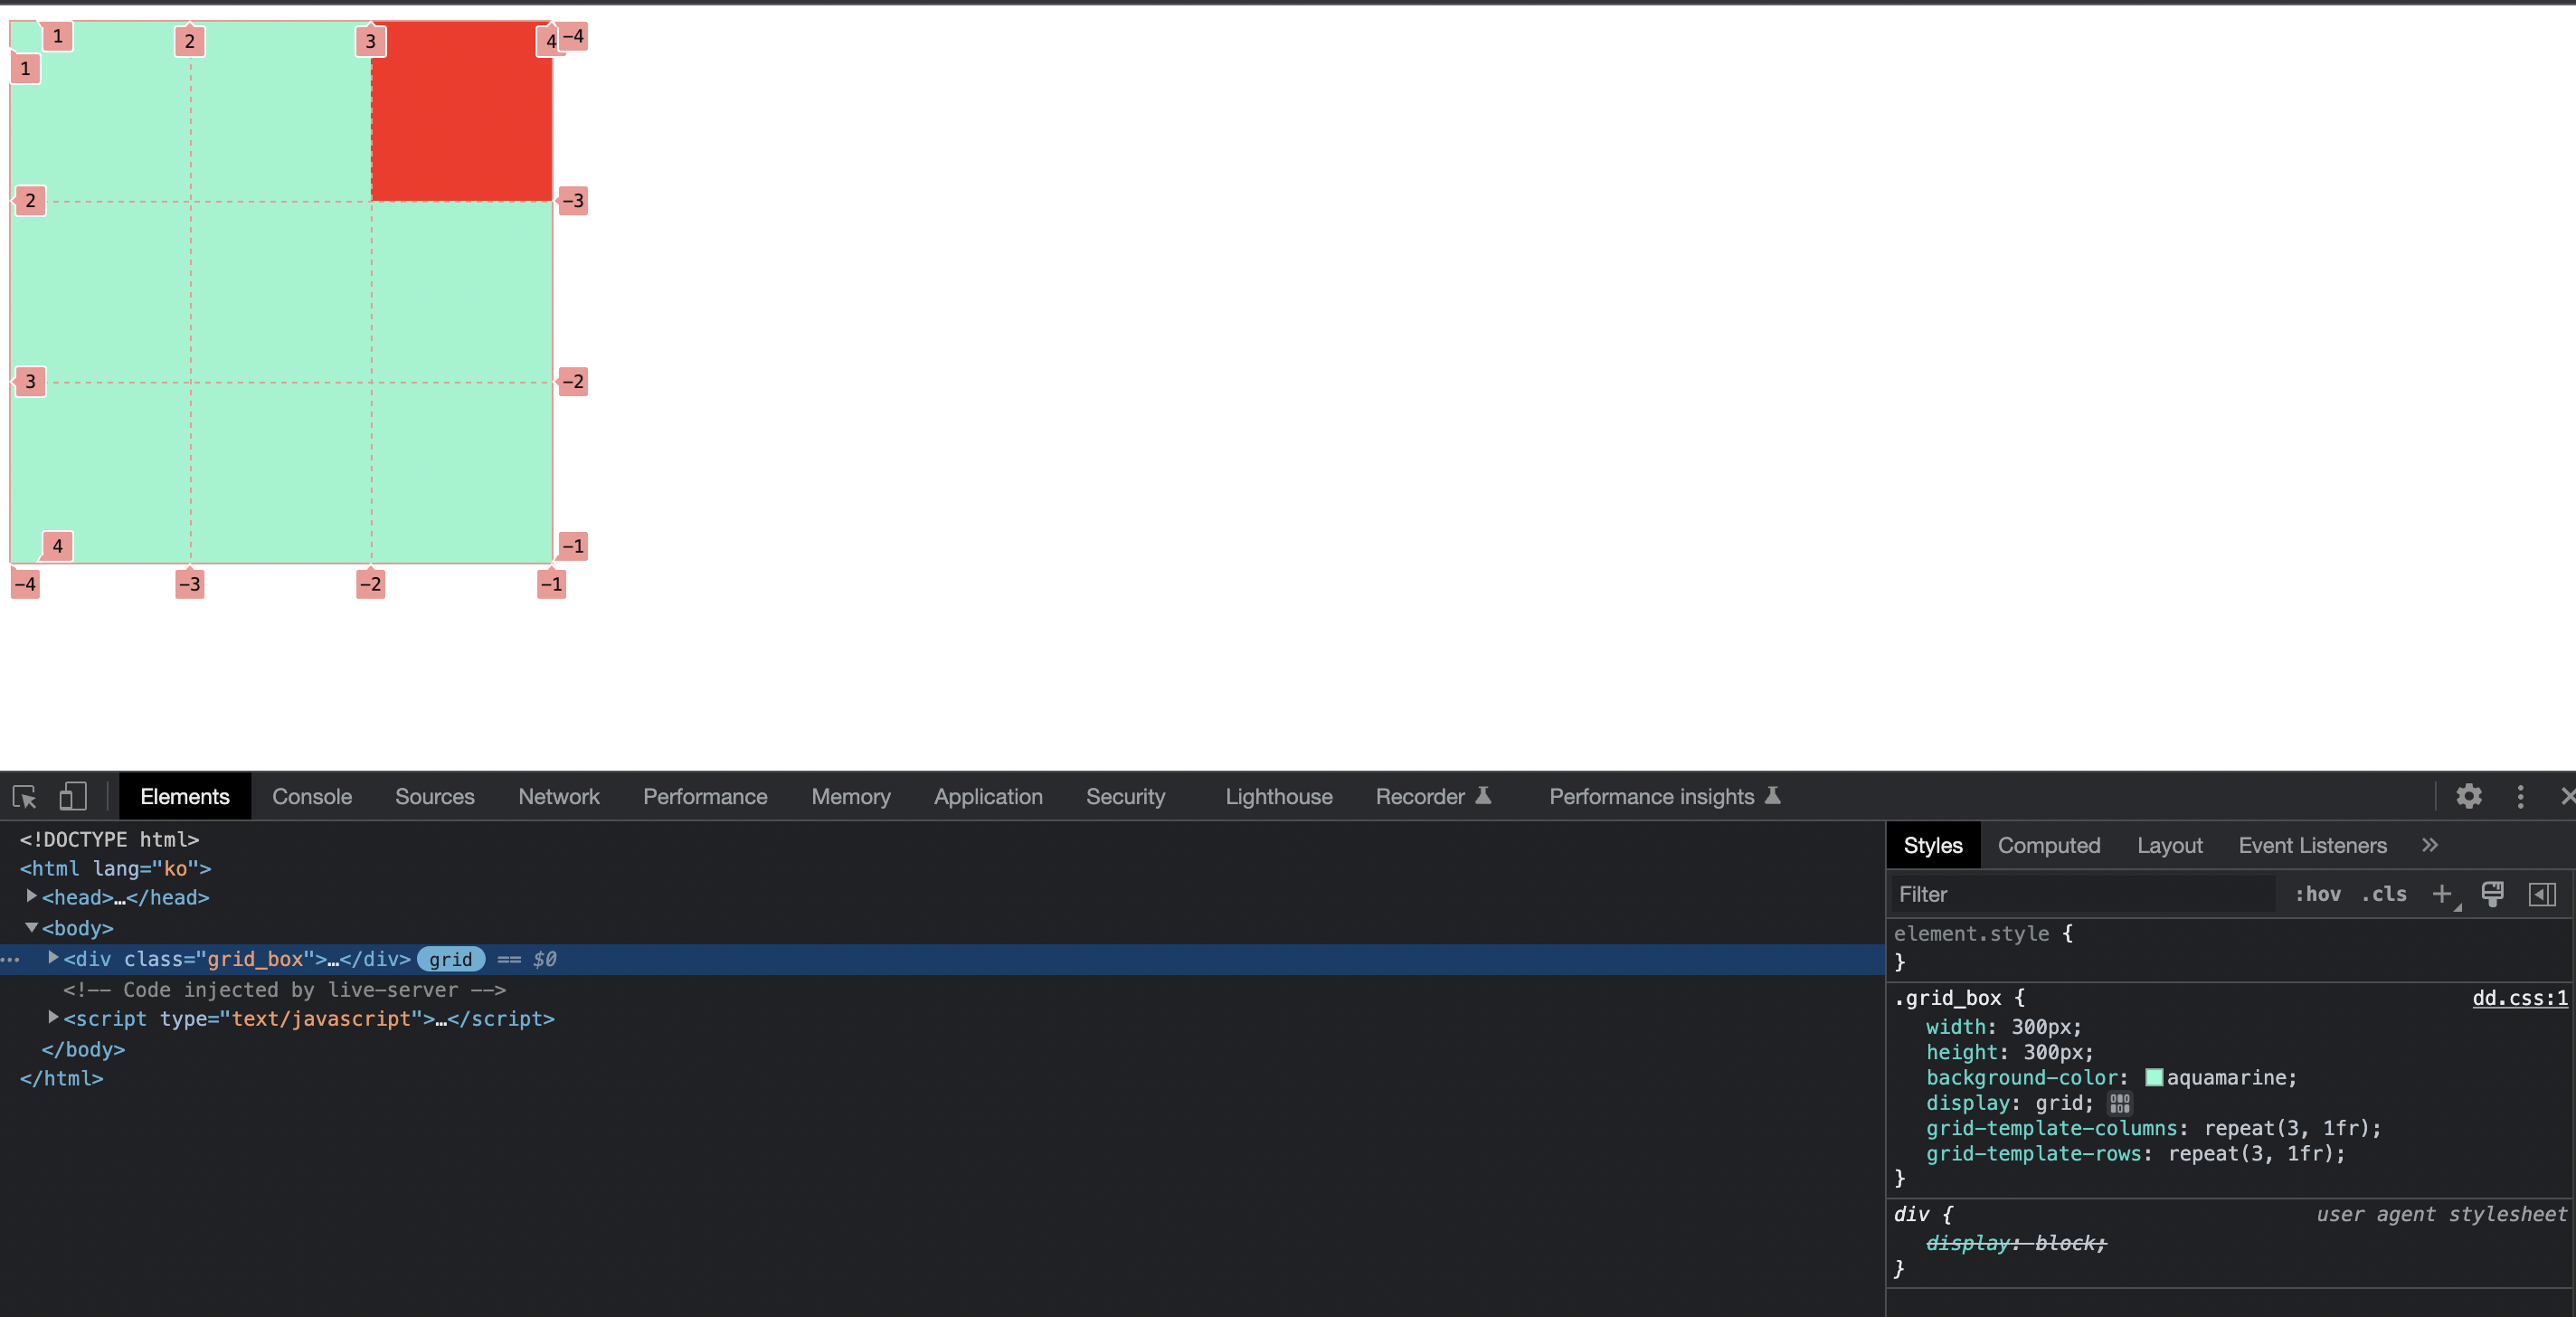This screenshot has width=2576, height=1317.
Task: Click the new style rule plus icon
Action: click(x=2442, y=894)
